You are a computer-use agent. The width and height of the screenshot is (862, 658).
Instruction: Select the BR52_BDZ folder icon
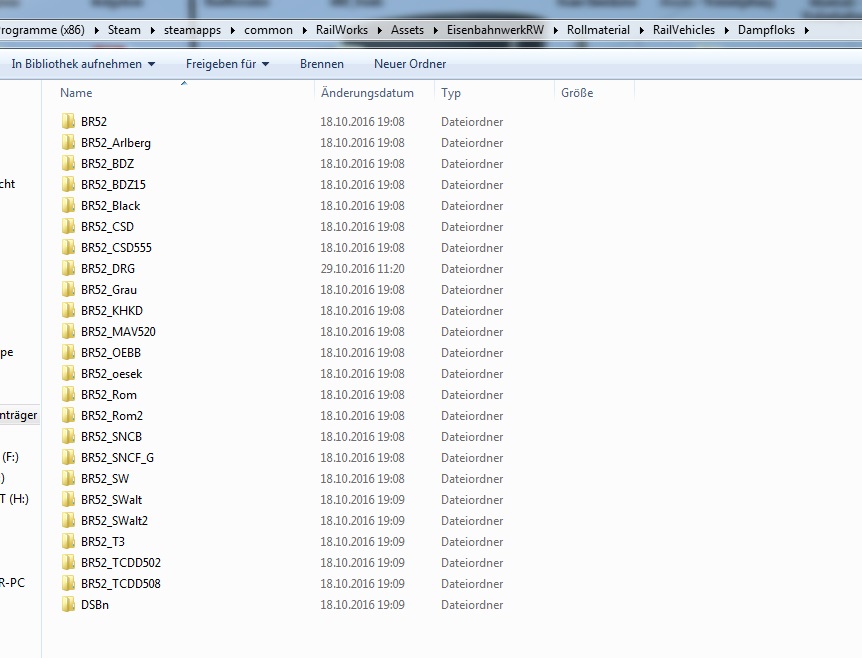68,163
